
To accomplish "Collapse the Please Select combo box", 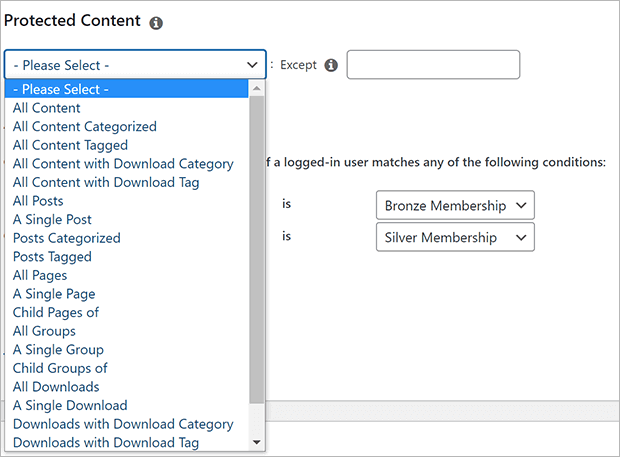I will point(135,64).
